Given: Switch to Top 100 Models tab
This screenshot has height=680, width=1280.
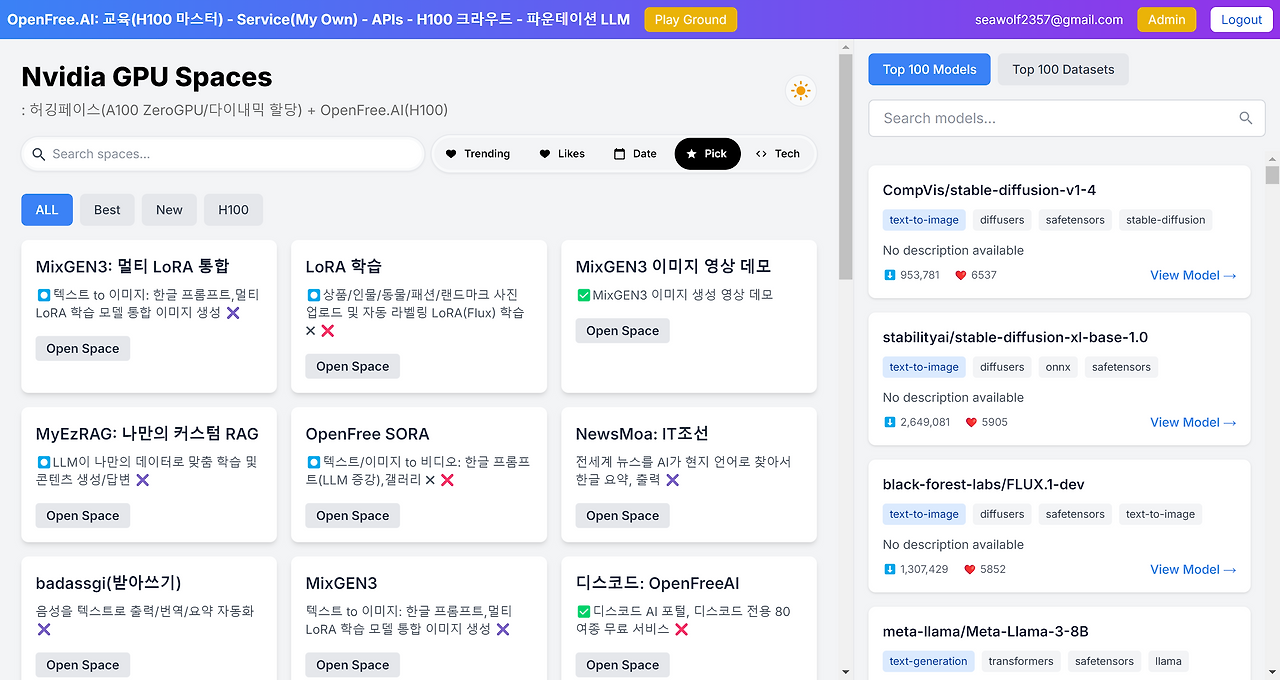Looking at the screenshot, I should pyautogui.click(x=929, y=69).
